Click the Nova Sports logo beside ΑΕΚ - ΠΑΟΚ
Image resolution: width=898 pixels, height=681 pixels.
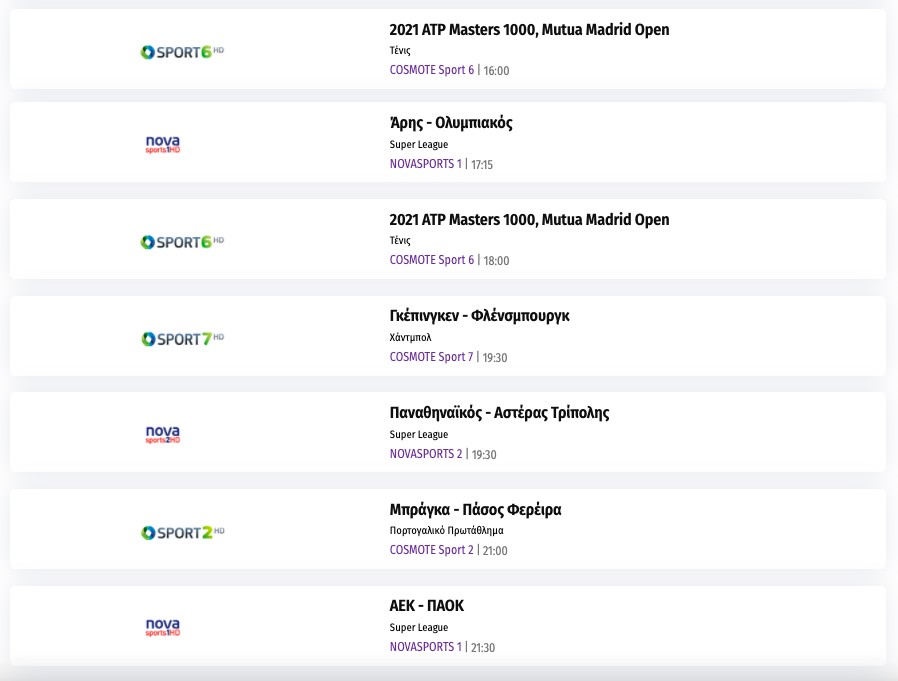coord(163,628)
